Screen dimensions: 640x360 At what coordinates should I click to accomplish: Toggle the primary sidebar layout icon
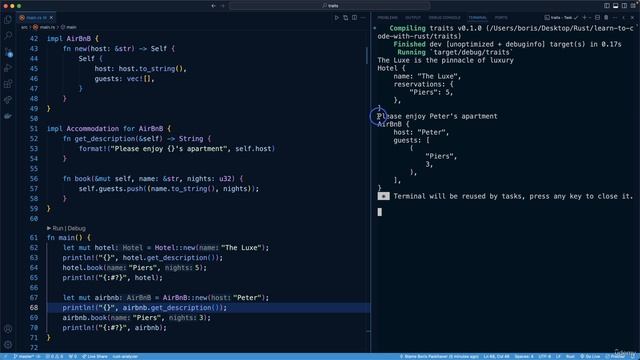607,6
